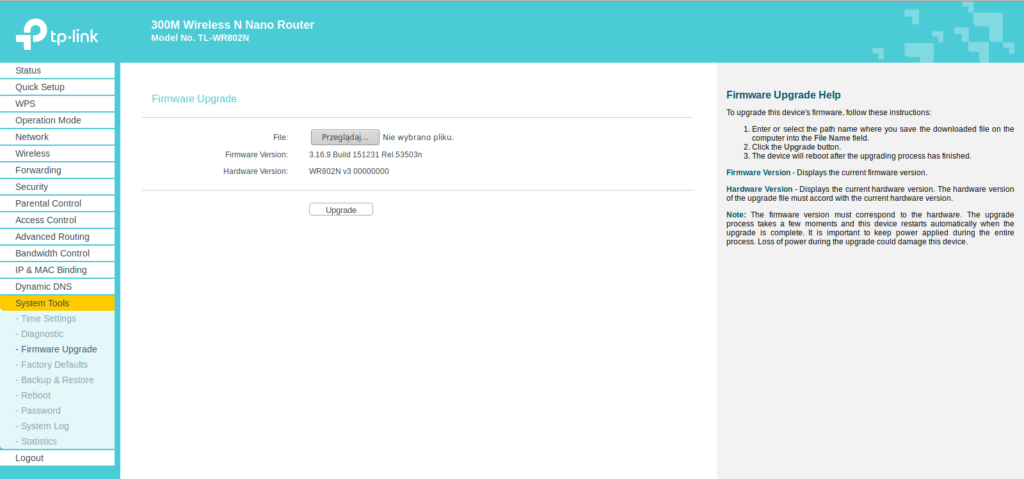Open the Security menu
Screen dimensions: 1024x479
point(32,187)
